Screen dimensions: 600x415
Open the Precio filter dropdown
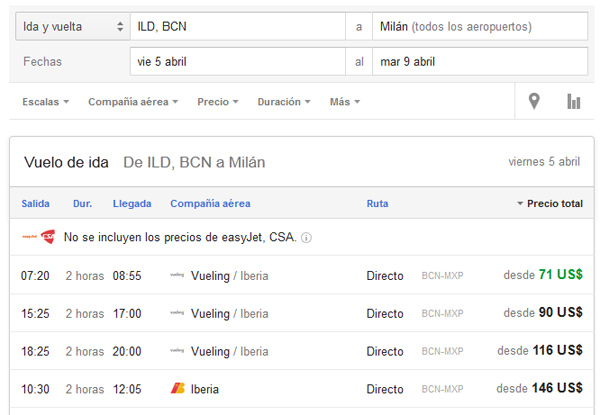(217, 102)
